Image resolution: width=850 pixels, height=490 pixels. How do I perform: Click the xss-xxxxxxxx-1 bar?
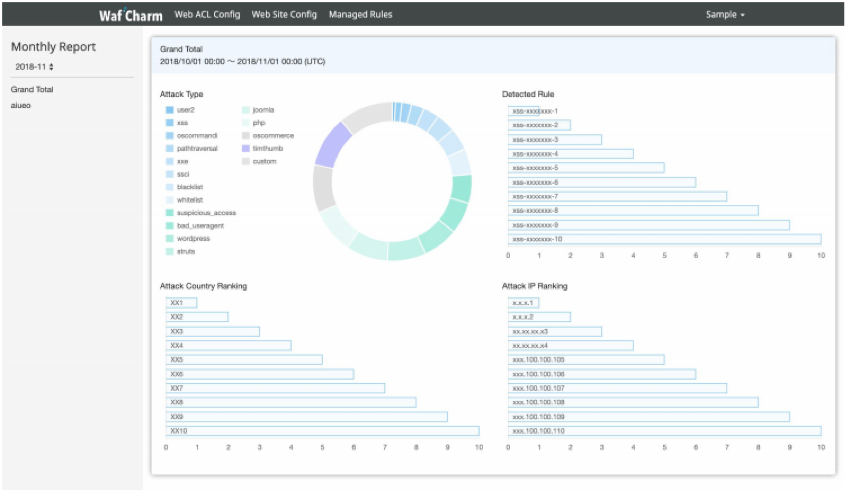coord(524,111)
